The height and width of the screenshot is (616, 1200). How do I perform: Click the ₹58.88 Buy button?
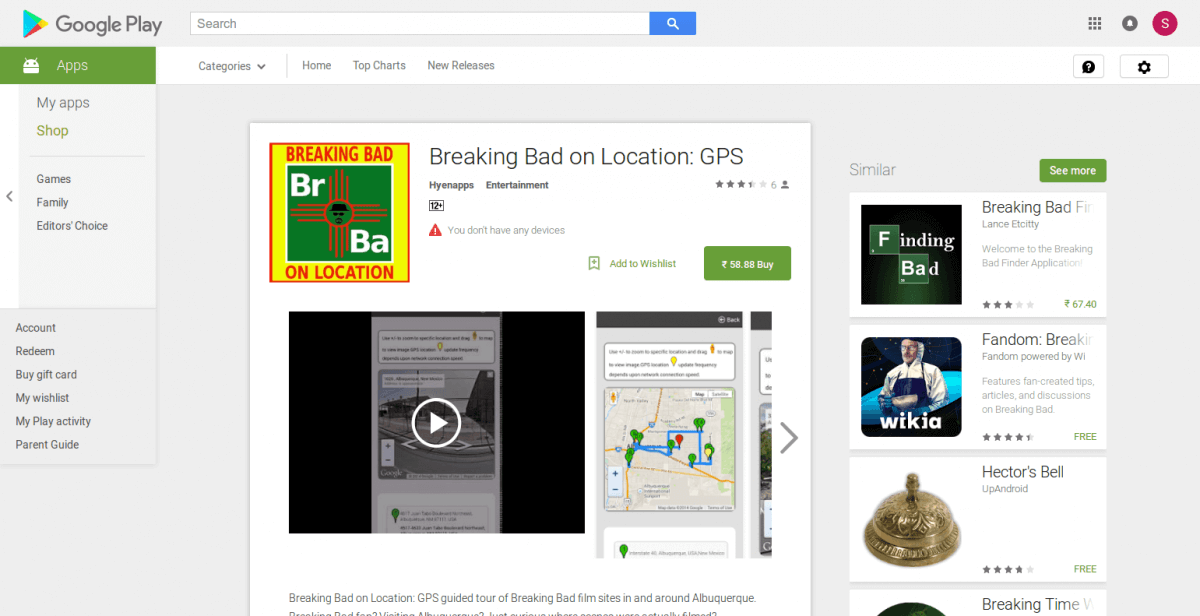click(747, 263)
